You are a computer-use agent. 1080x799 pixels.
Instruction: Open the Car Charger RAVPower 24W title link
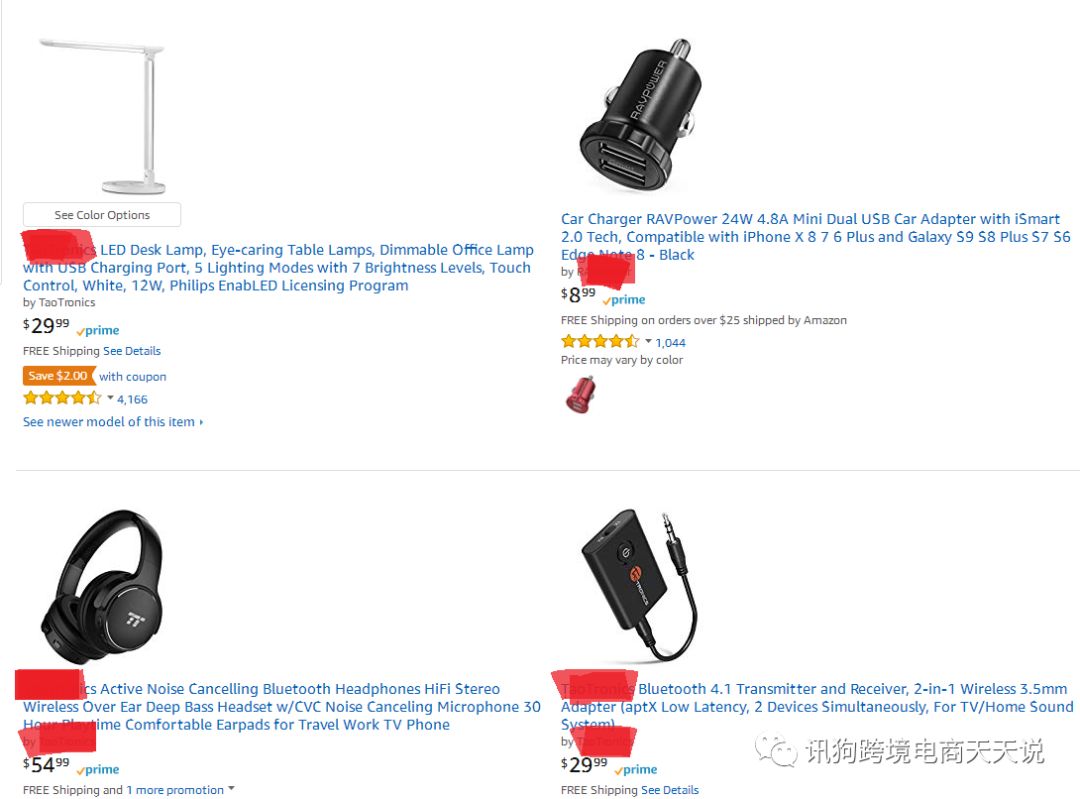pos(816,237)
